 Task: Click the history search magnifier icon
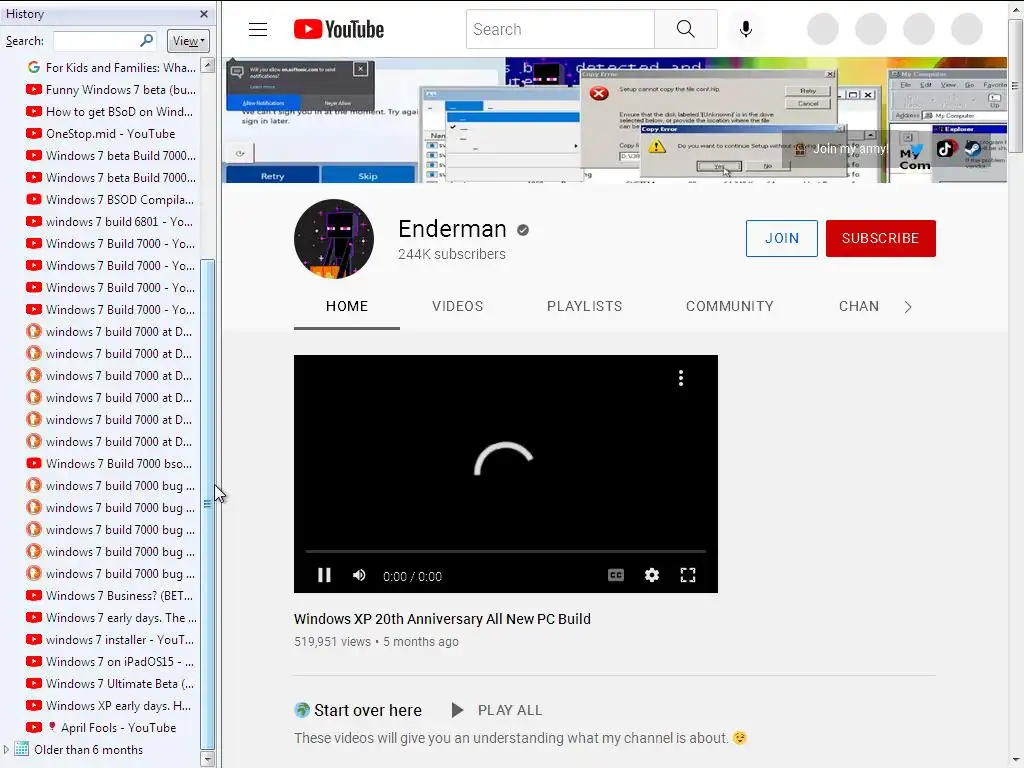point(147,40)
